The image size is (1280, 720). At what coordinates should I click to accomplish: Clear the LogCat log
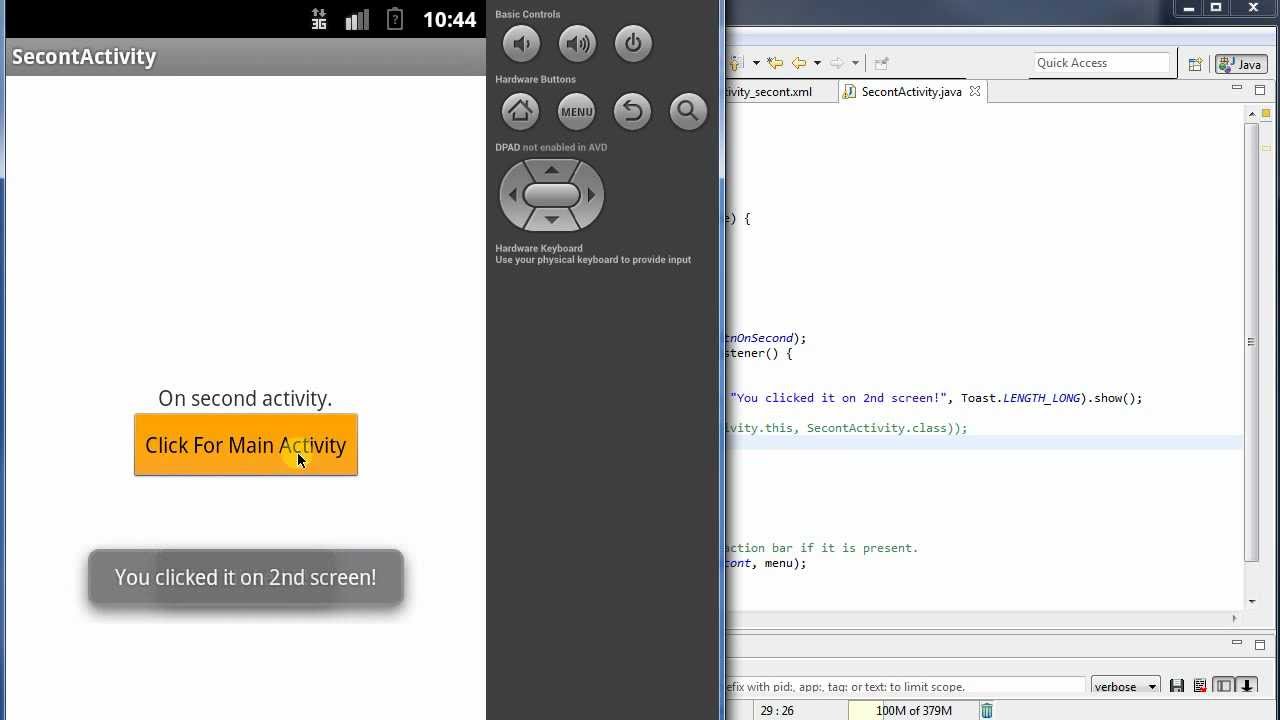coord(1200,686)
